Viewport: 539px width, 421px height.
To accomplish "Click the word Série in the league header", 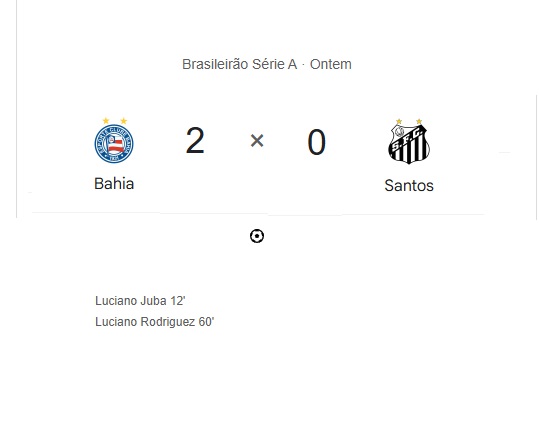I will click(268, 64).
